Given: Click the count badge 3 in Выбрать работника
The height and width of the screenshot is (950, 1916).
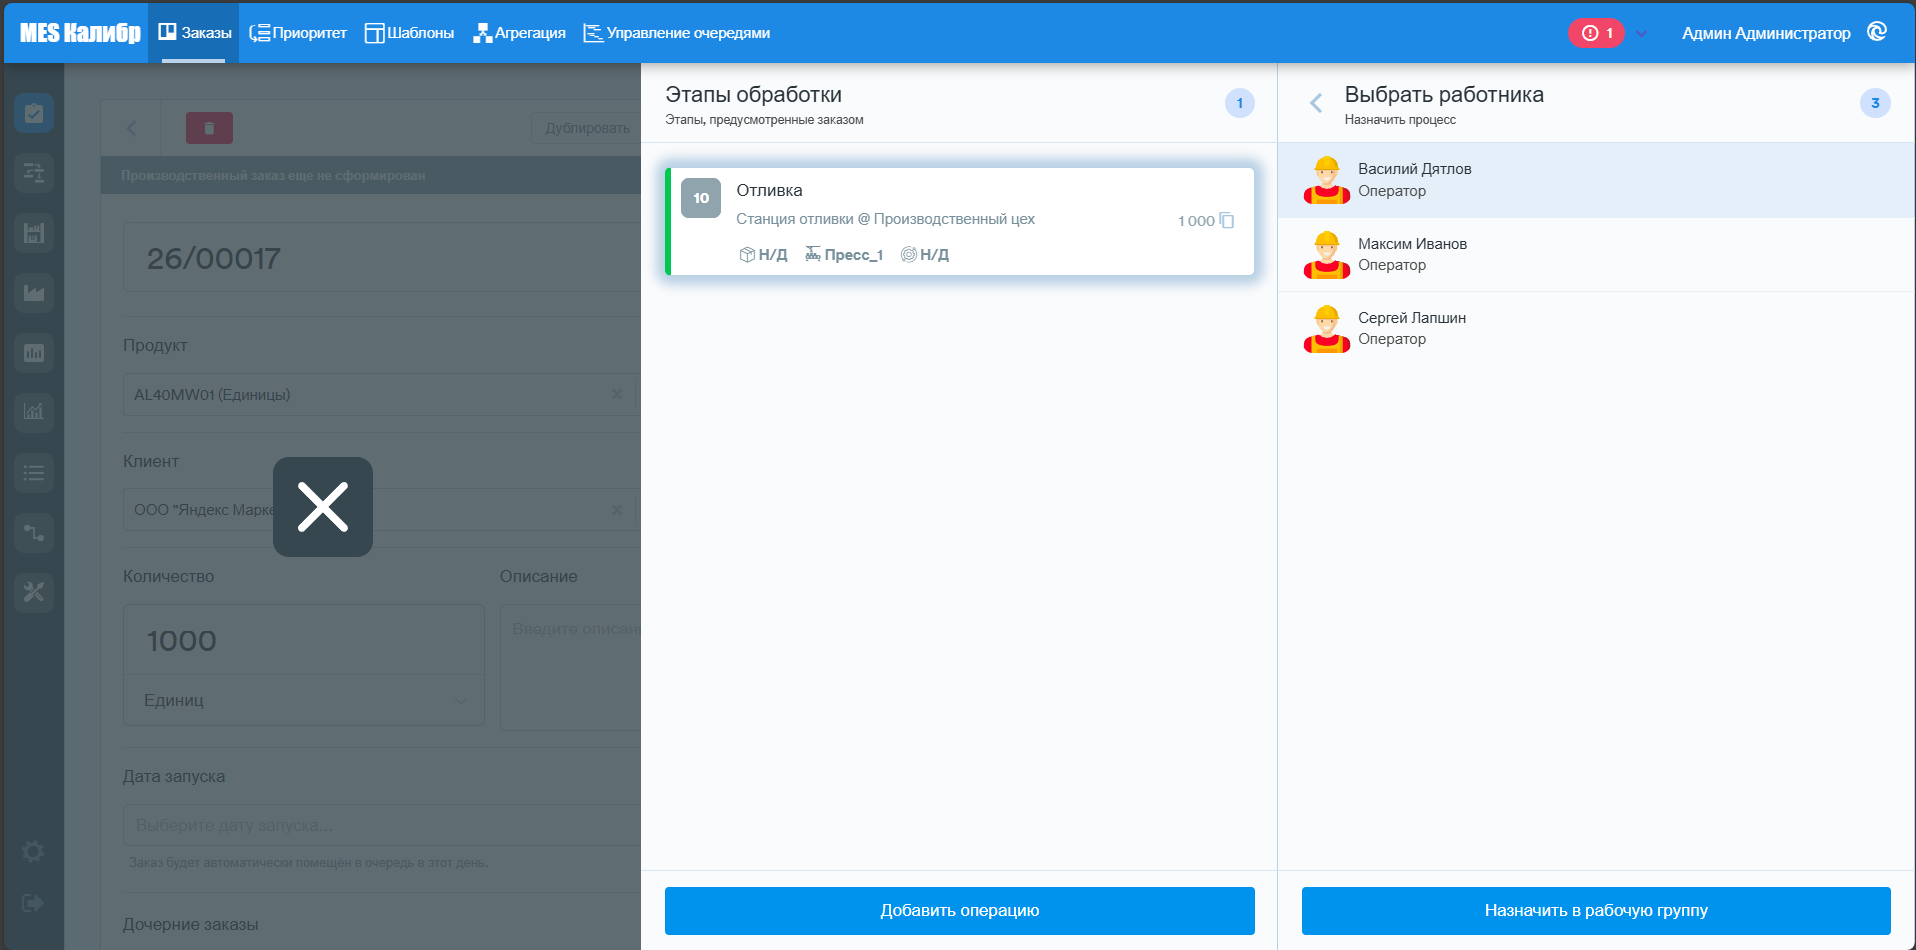Looking at the screenshot, I should (1875, 103).
